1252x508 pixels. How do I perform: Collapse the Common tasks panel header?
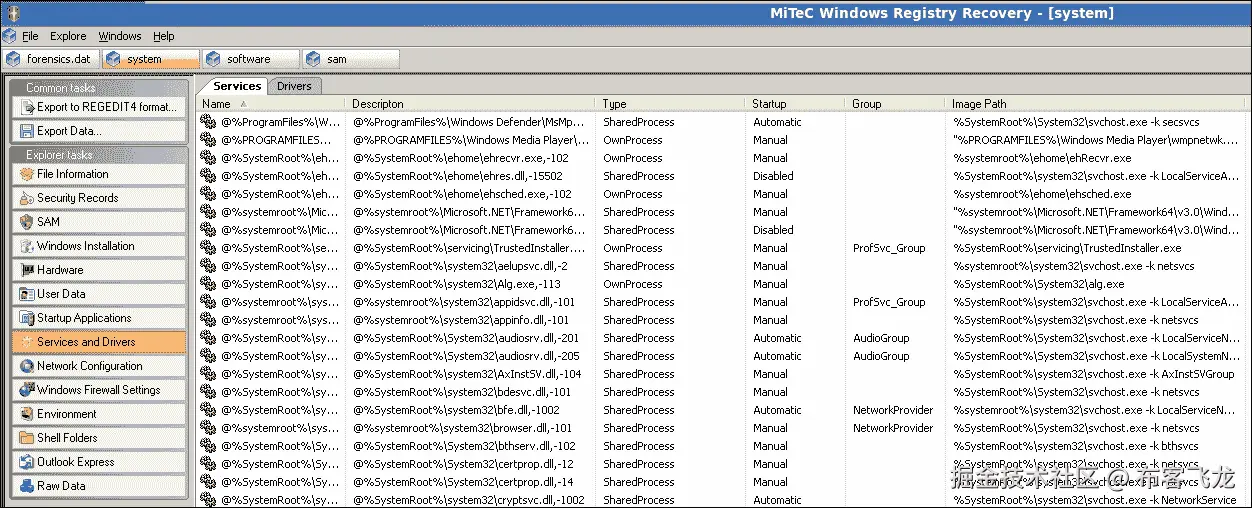tap(98, 87)
